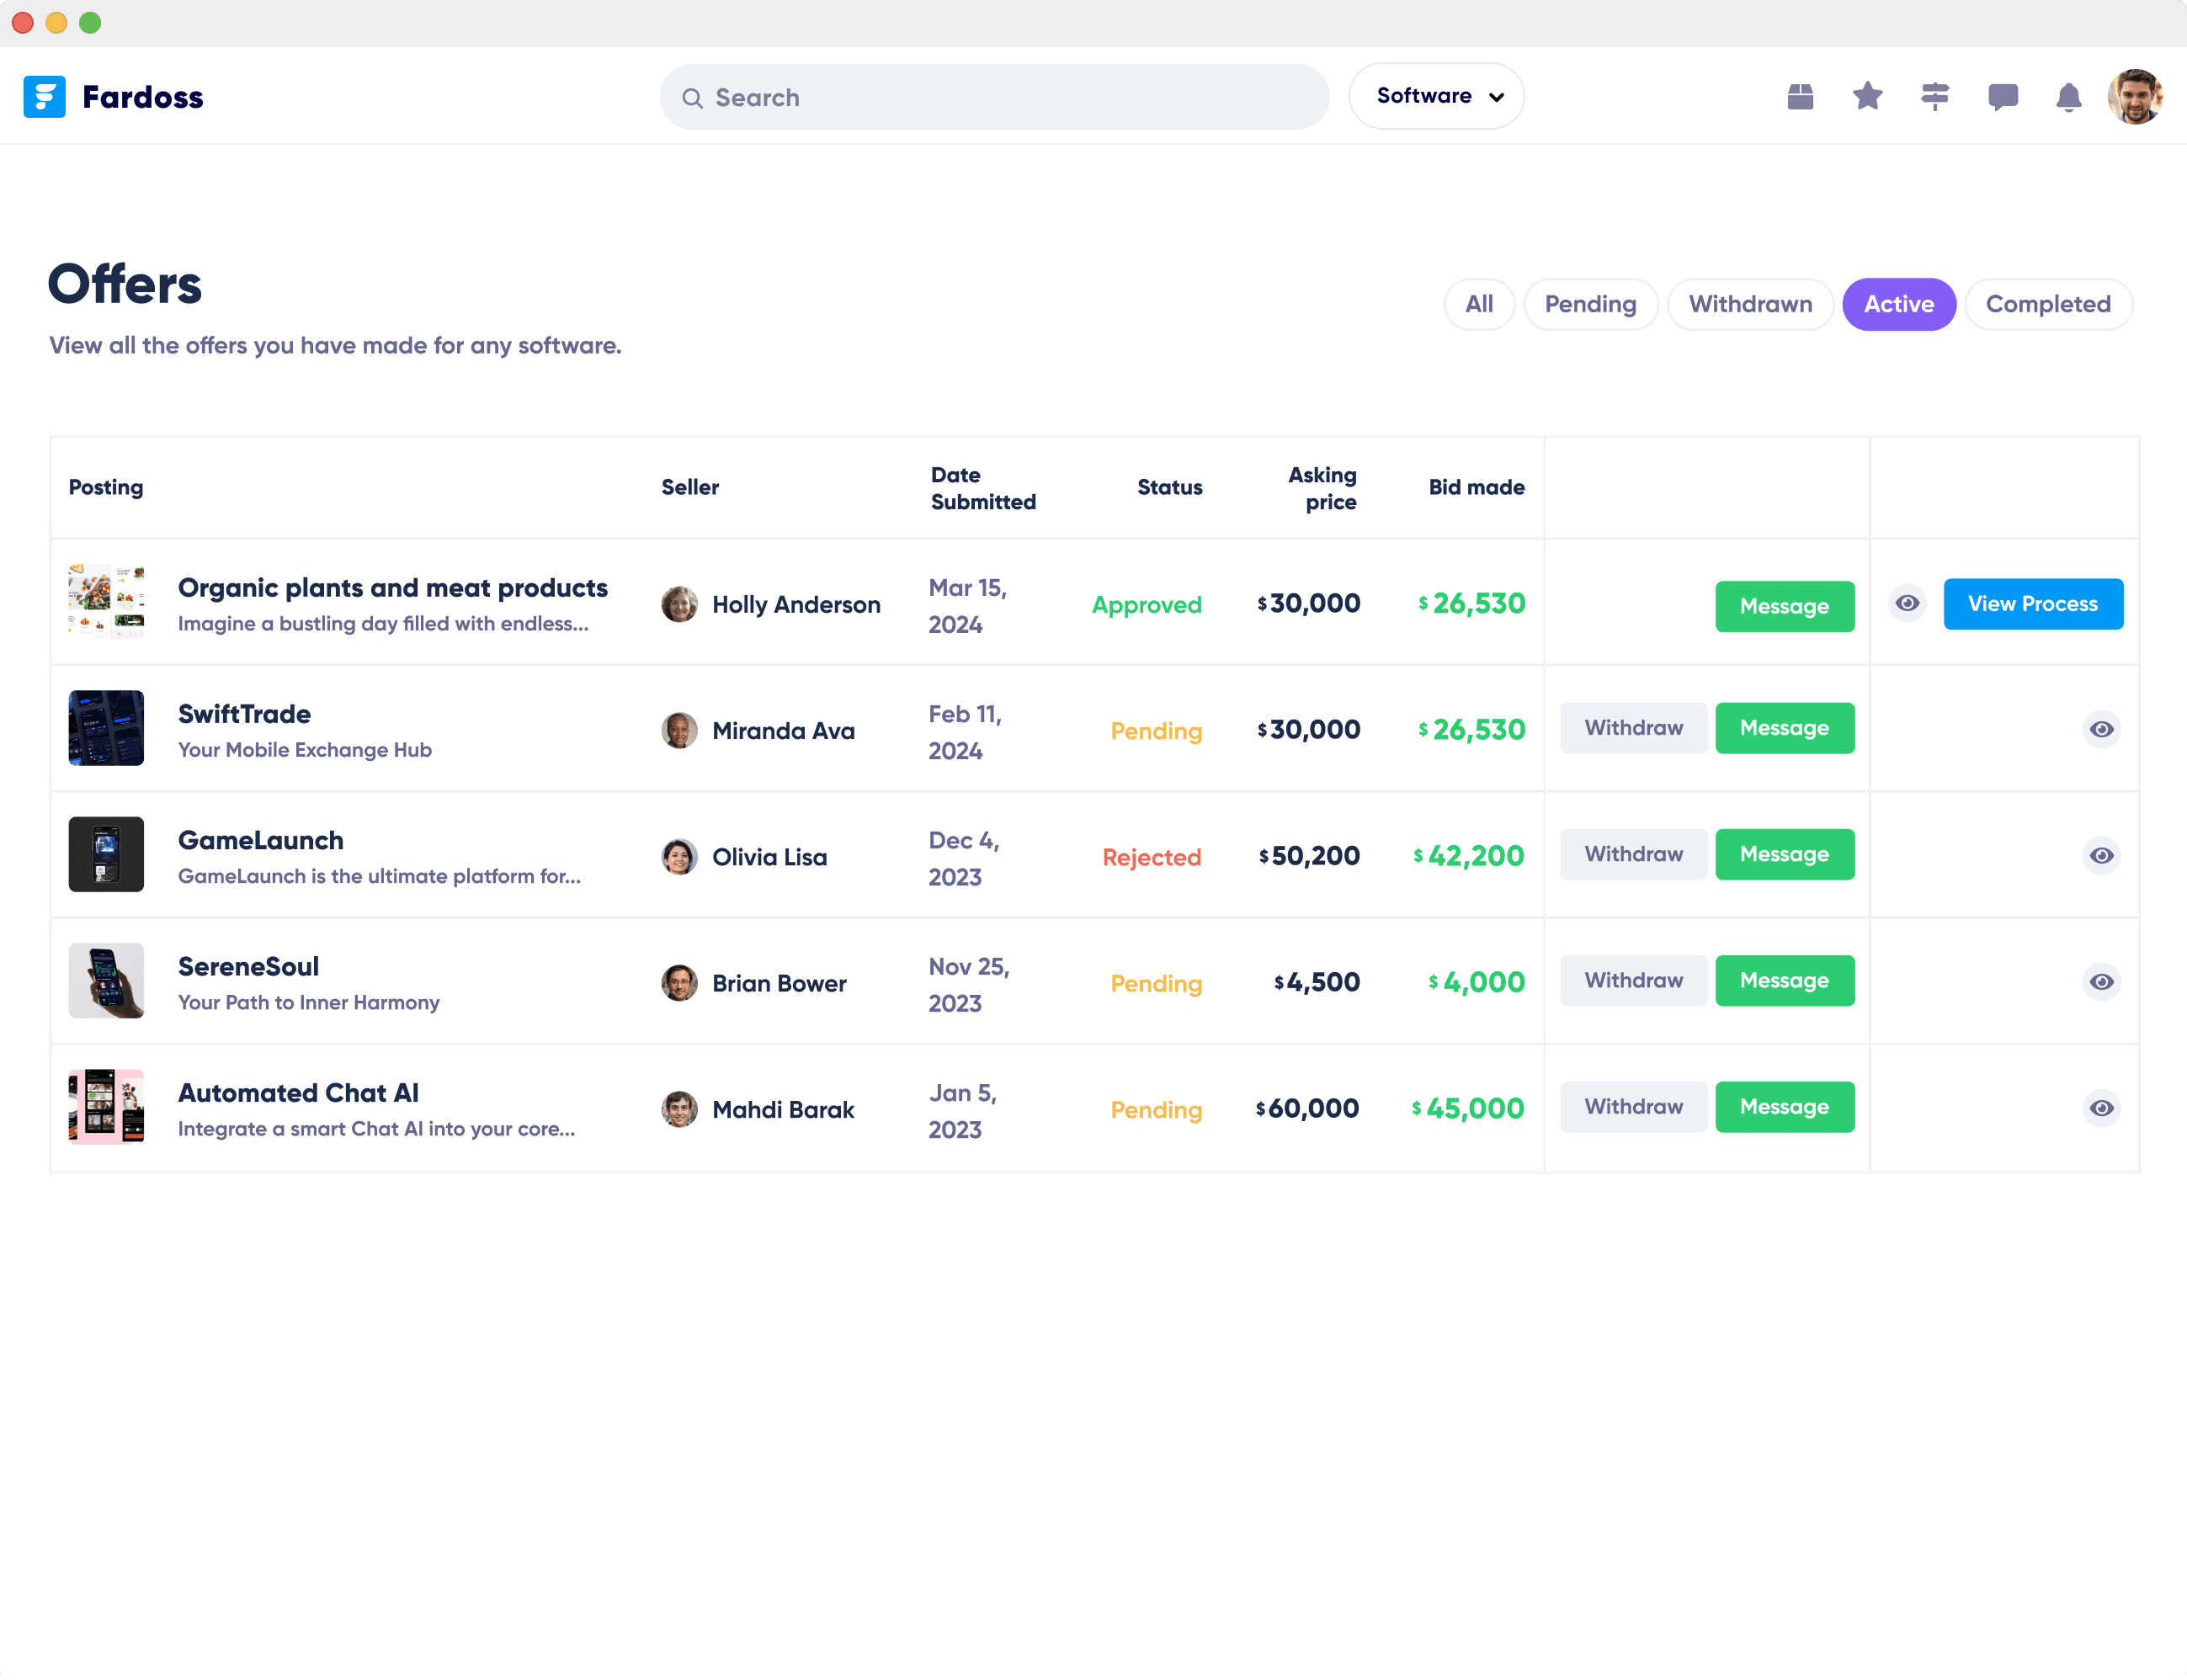Image resolution: width=2187 pixels, height=1680 pixels.
Task: Click the favorites star icon
Action: pos(1867,97)
